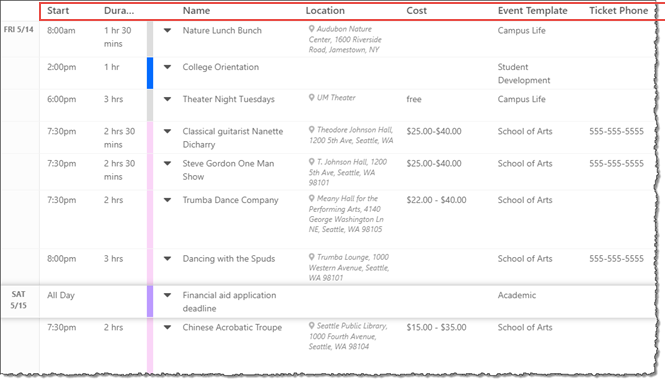665x382 pixels.
Task: Click the Seattle Public Library map pin icon
Action: [312, 326]
